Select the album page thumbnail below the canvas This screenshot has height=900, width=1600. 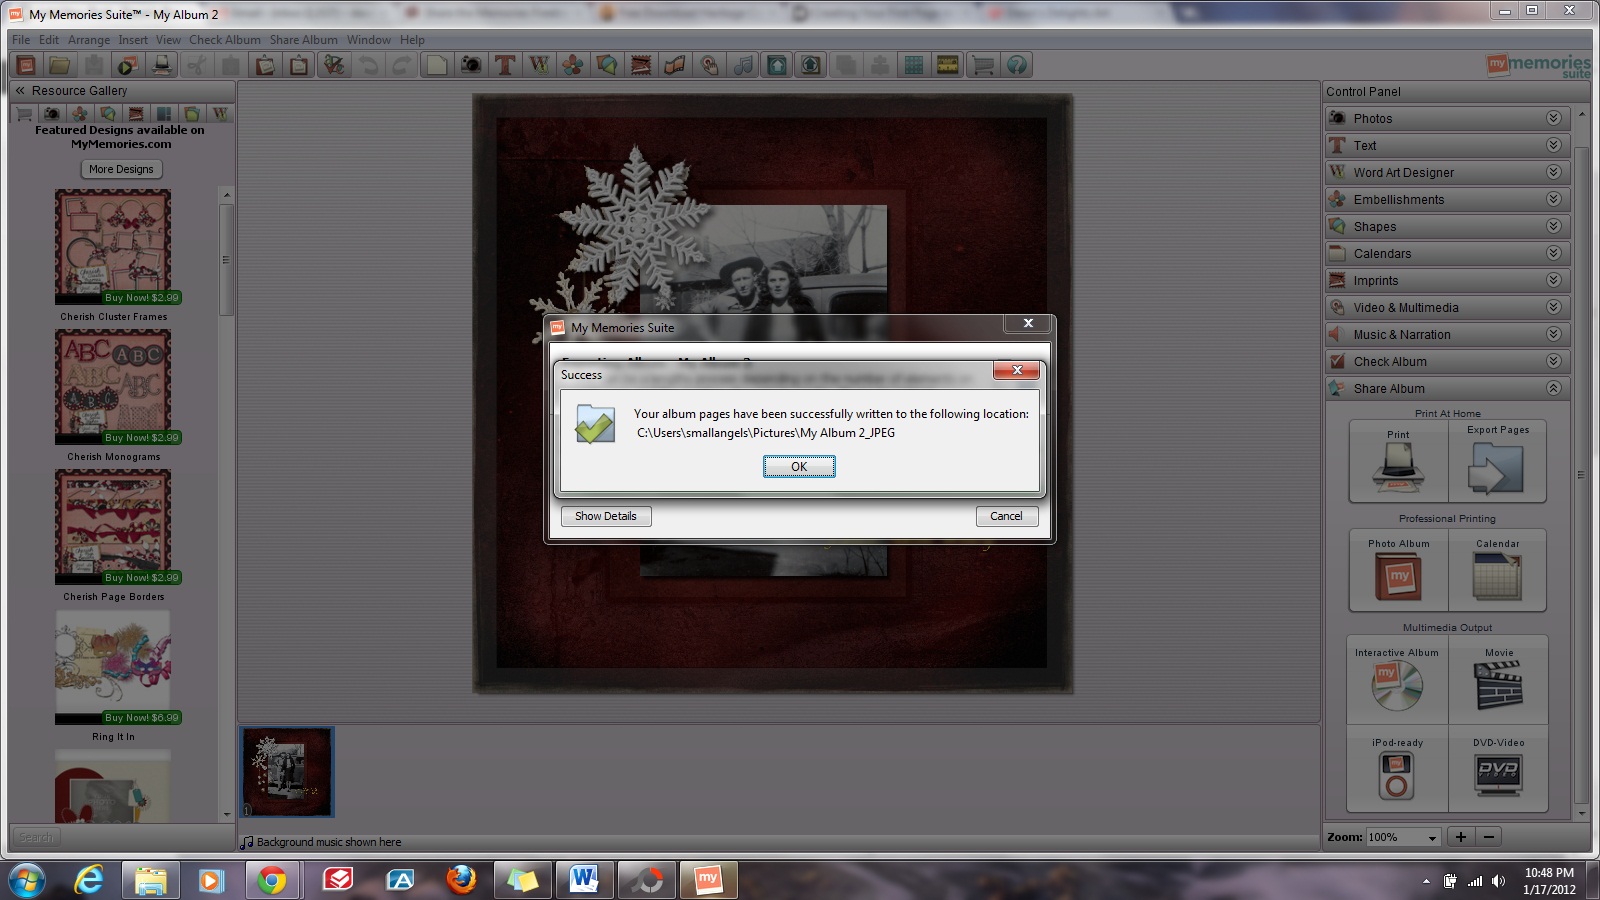(x=287, y=772)
